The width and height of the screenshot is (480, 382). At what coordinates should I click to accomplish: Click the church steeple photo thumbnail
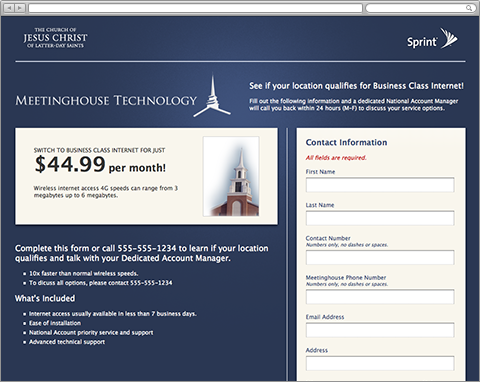pyautogui.click(x=231, y=176)
